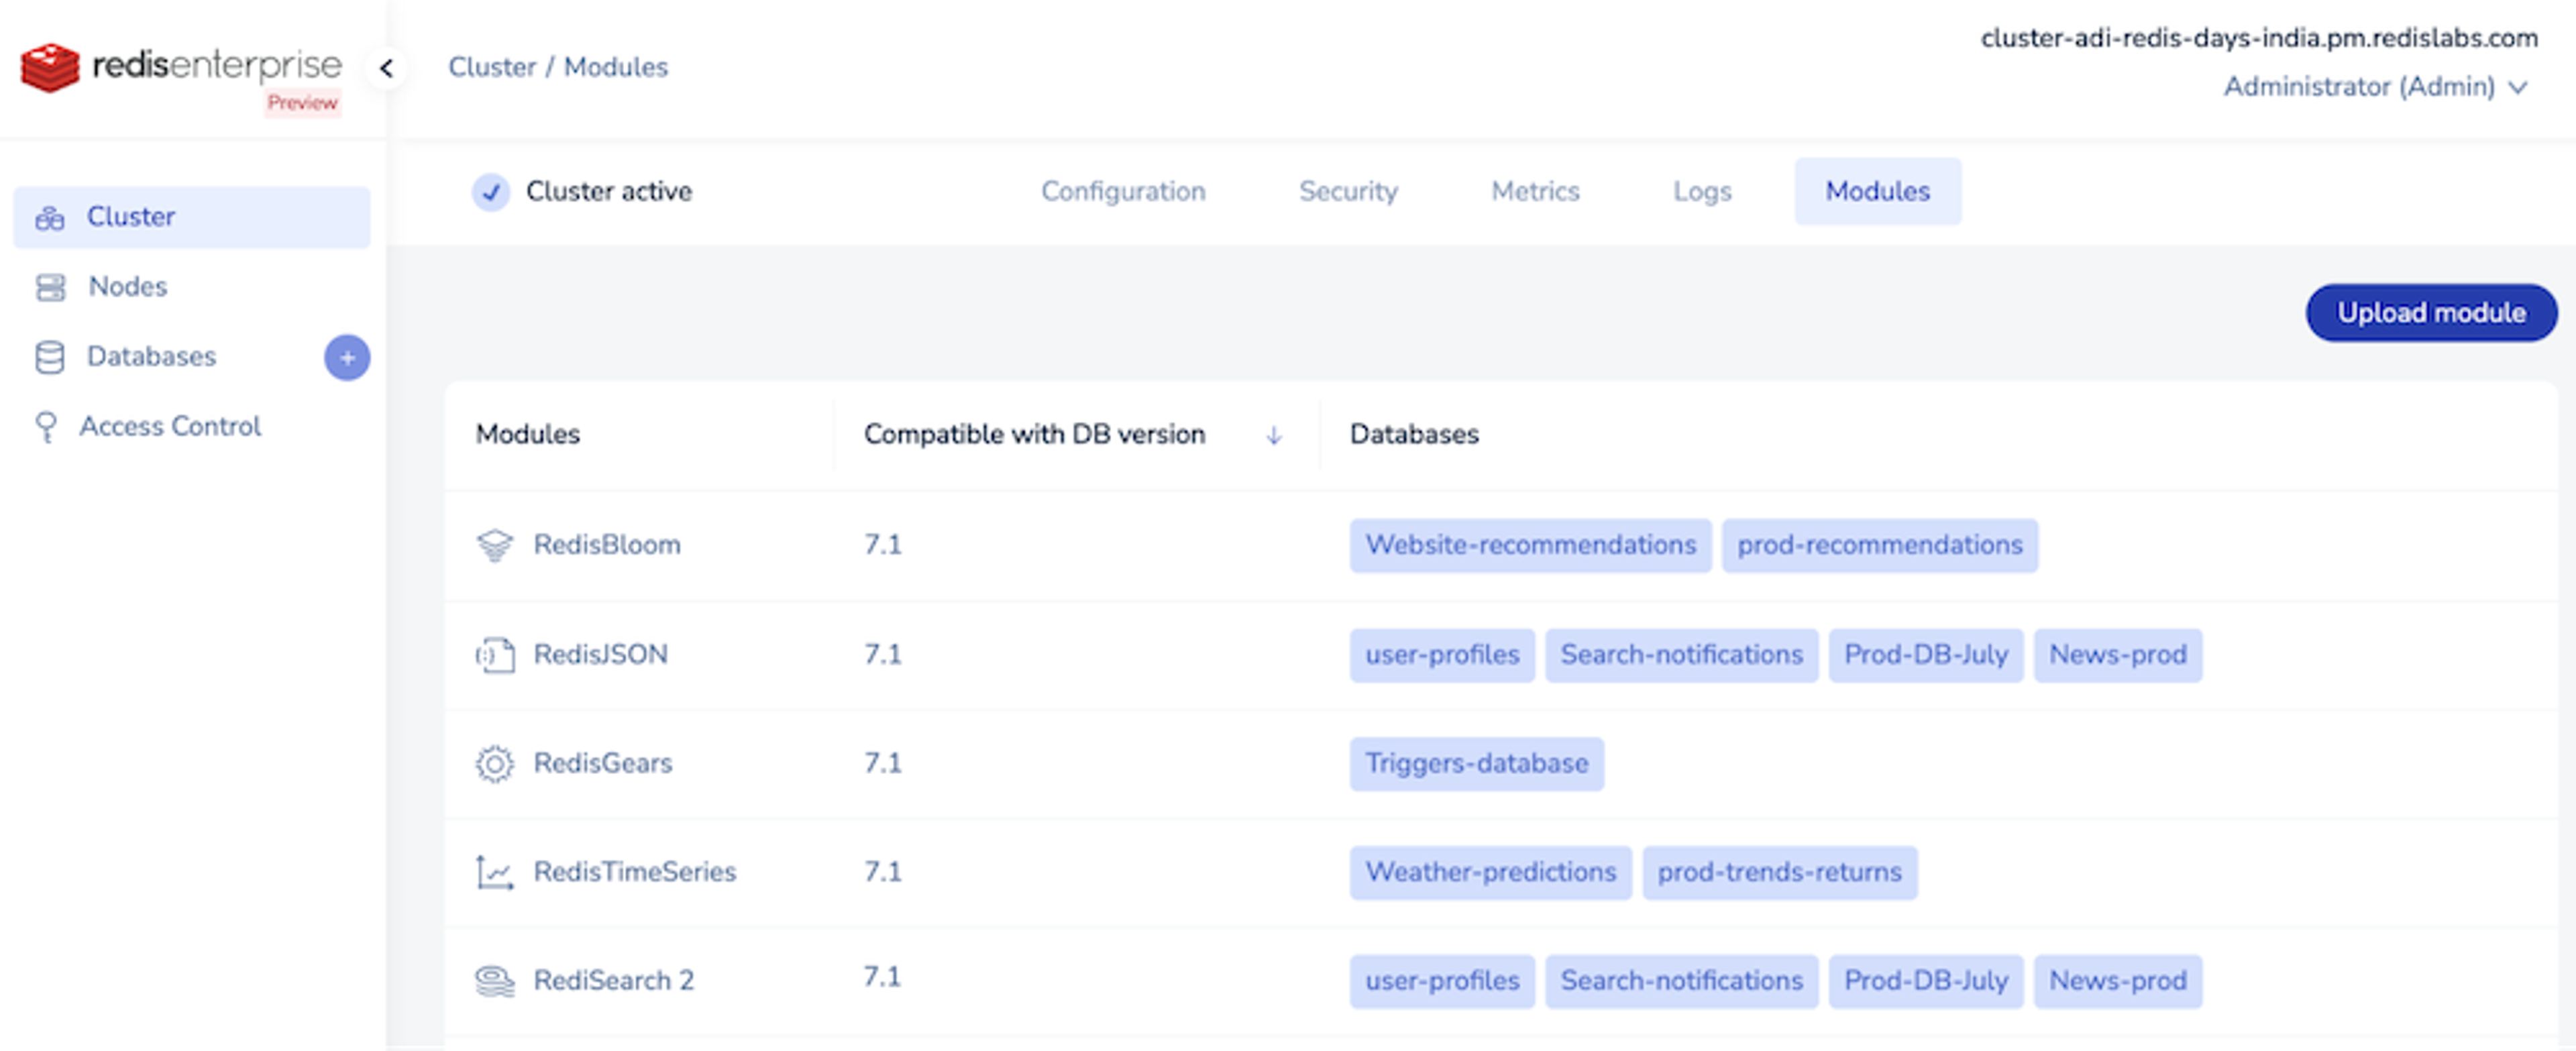Collapse the sidebar with chevron arrow

386,68
